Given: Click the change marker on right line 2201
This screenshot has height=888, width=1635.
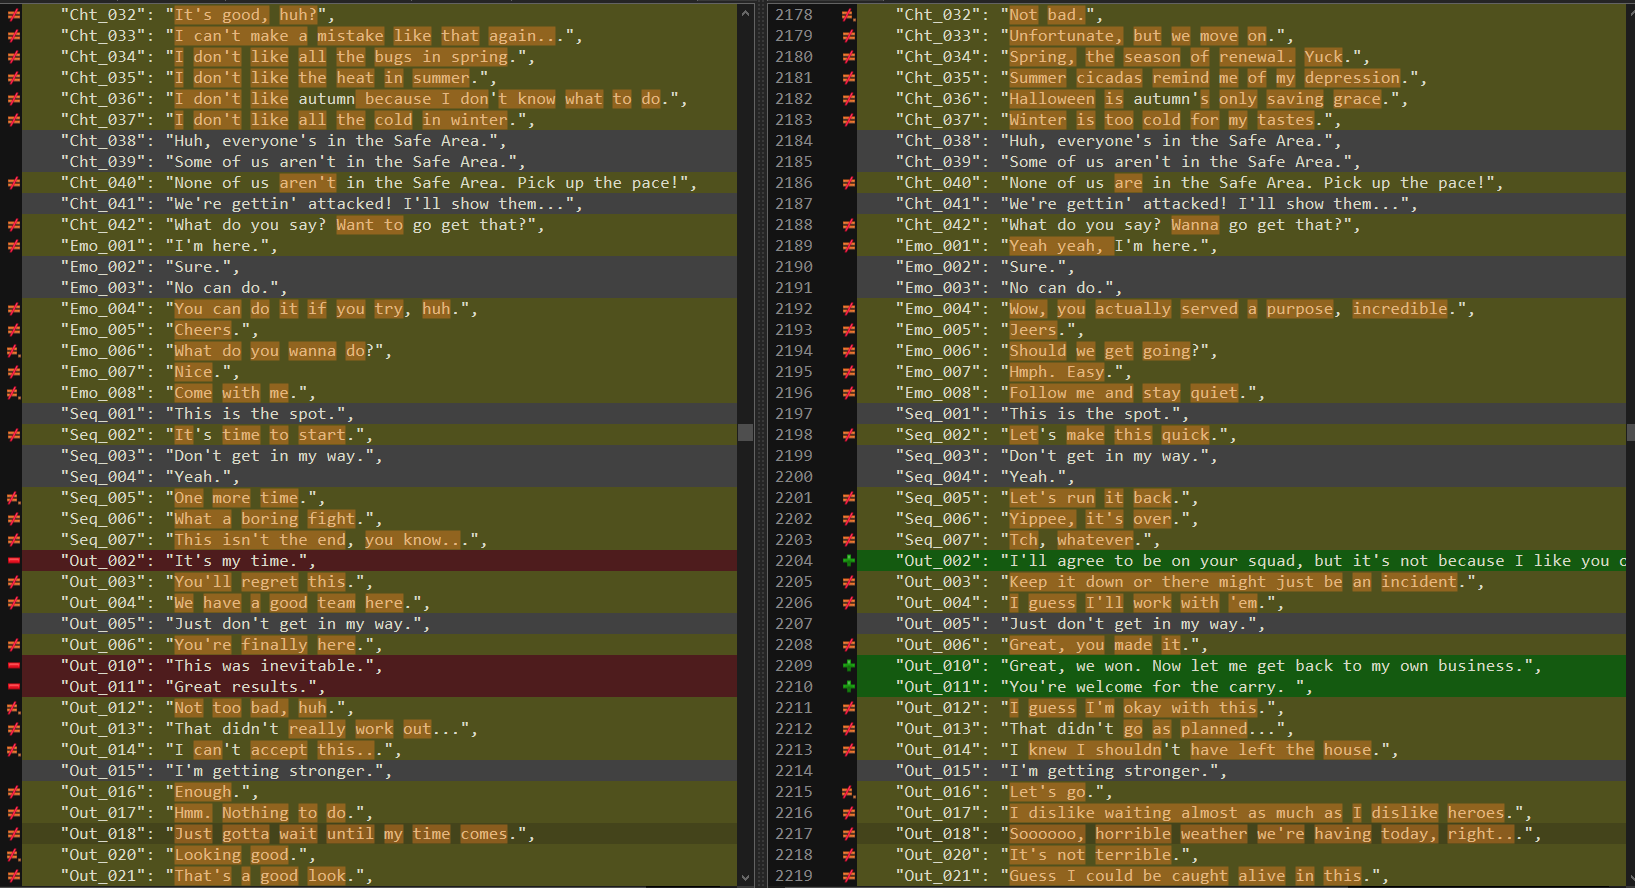Looking at the screenshot, I should click(x=848, y=498).
